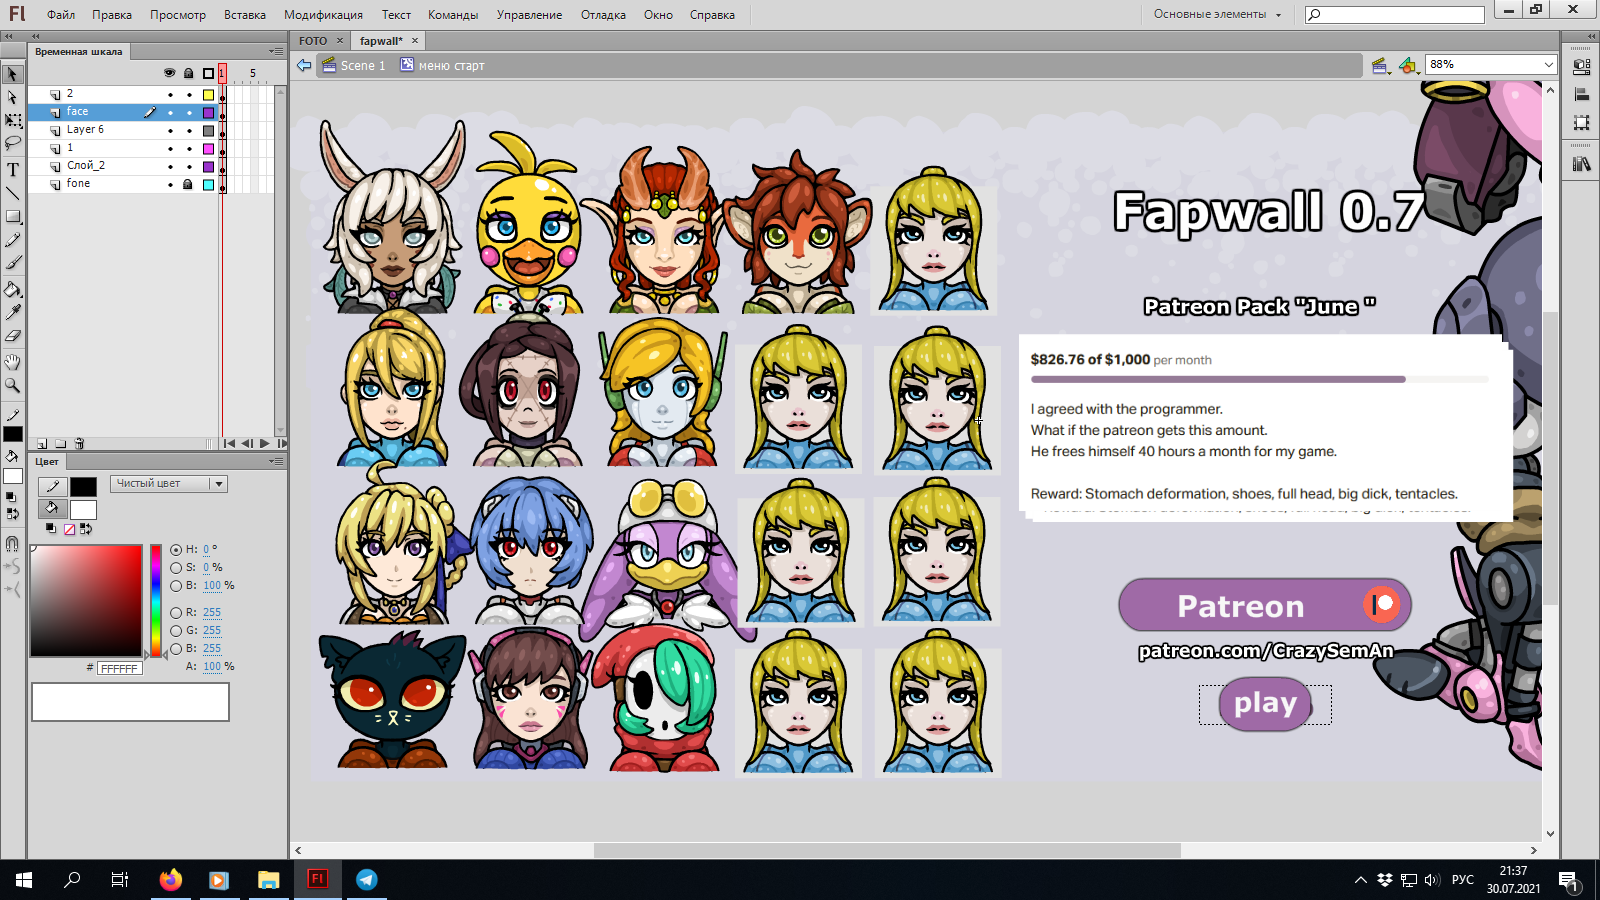This screenshot has width=1600, height=900.
Task: Collapse the tools panel with double-arrow
Action: click(8, 36)
